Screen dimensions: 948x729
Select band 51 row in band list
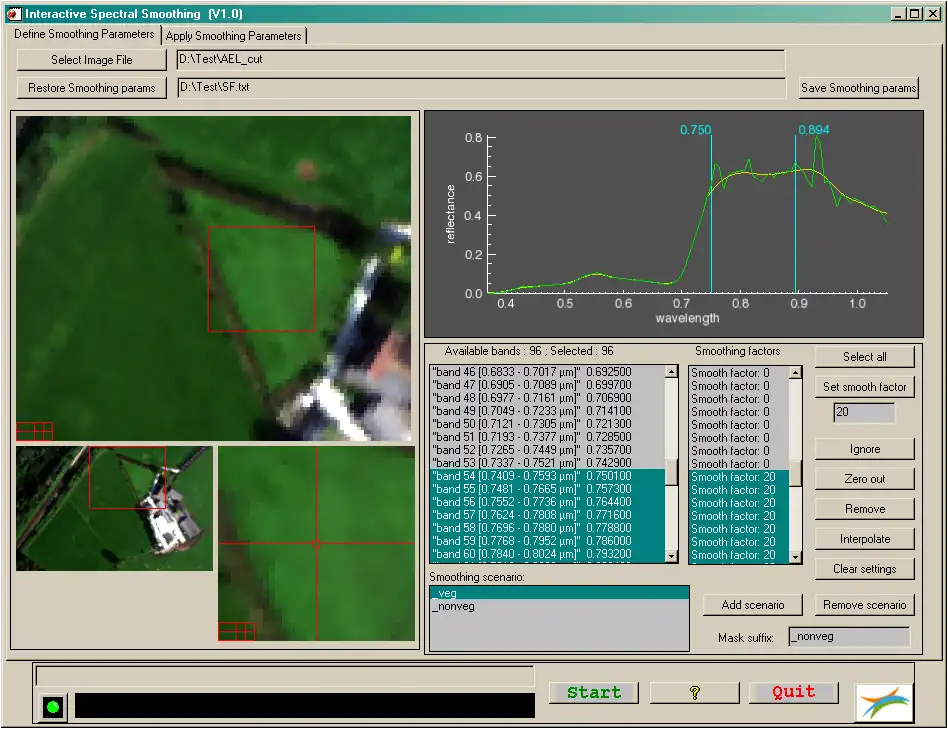coord(548,437)
